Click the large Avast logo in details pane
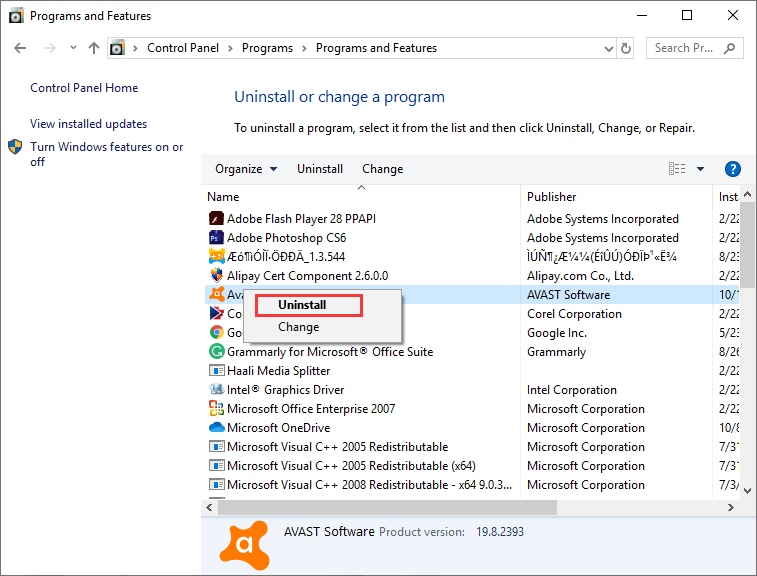Image resolution: width=757 pixels, height=576 pixels. (245, 545)
